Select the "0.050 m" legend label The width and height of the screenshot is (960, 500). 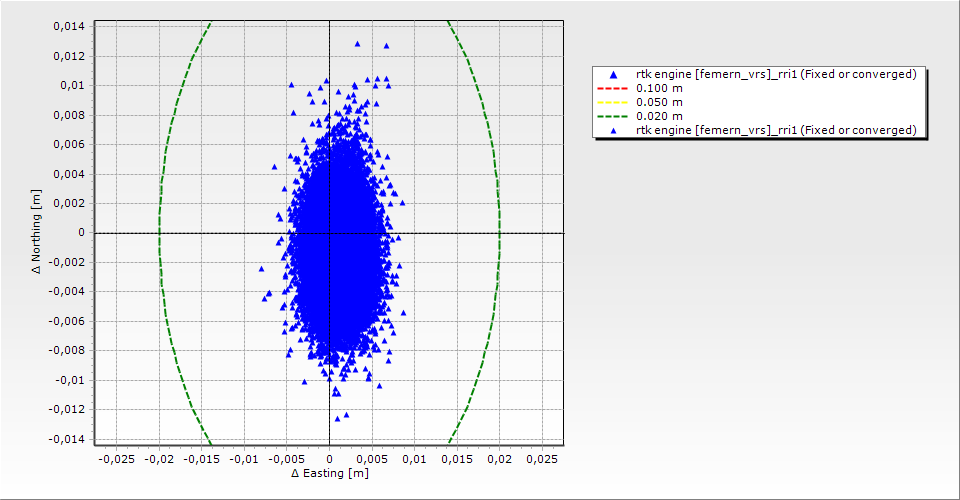(x=660, y=102)
